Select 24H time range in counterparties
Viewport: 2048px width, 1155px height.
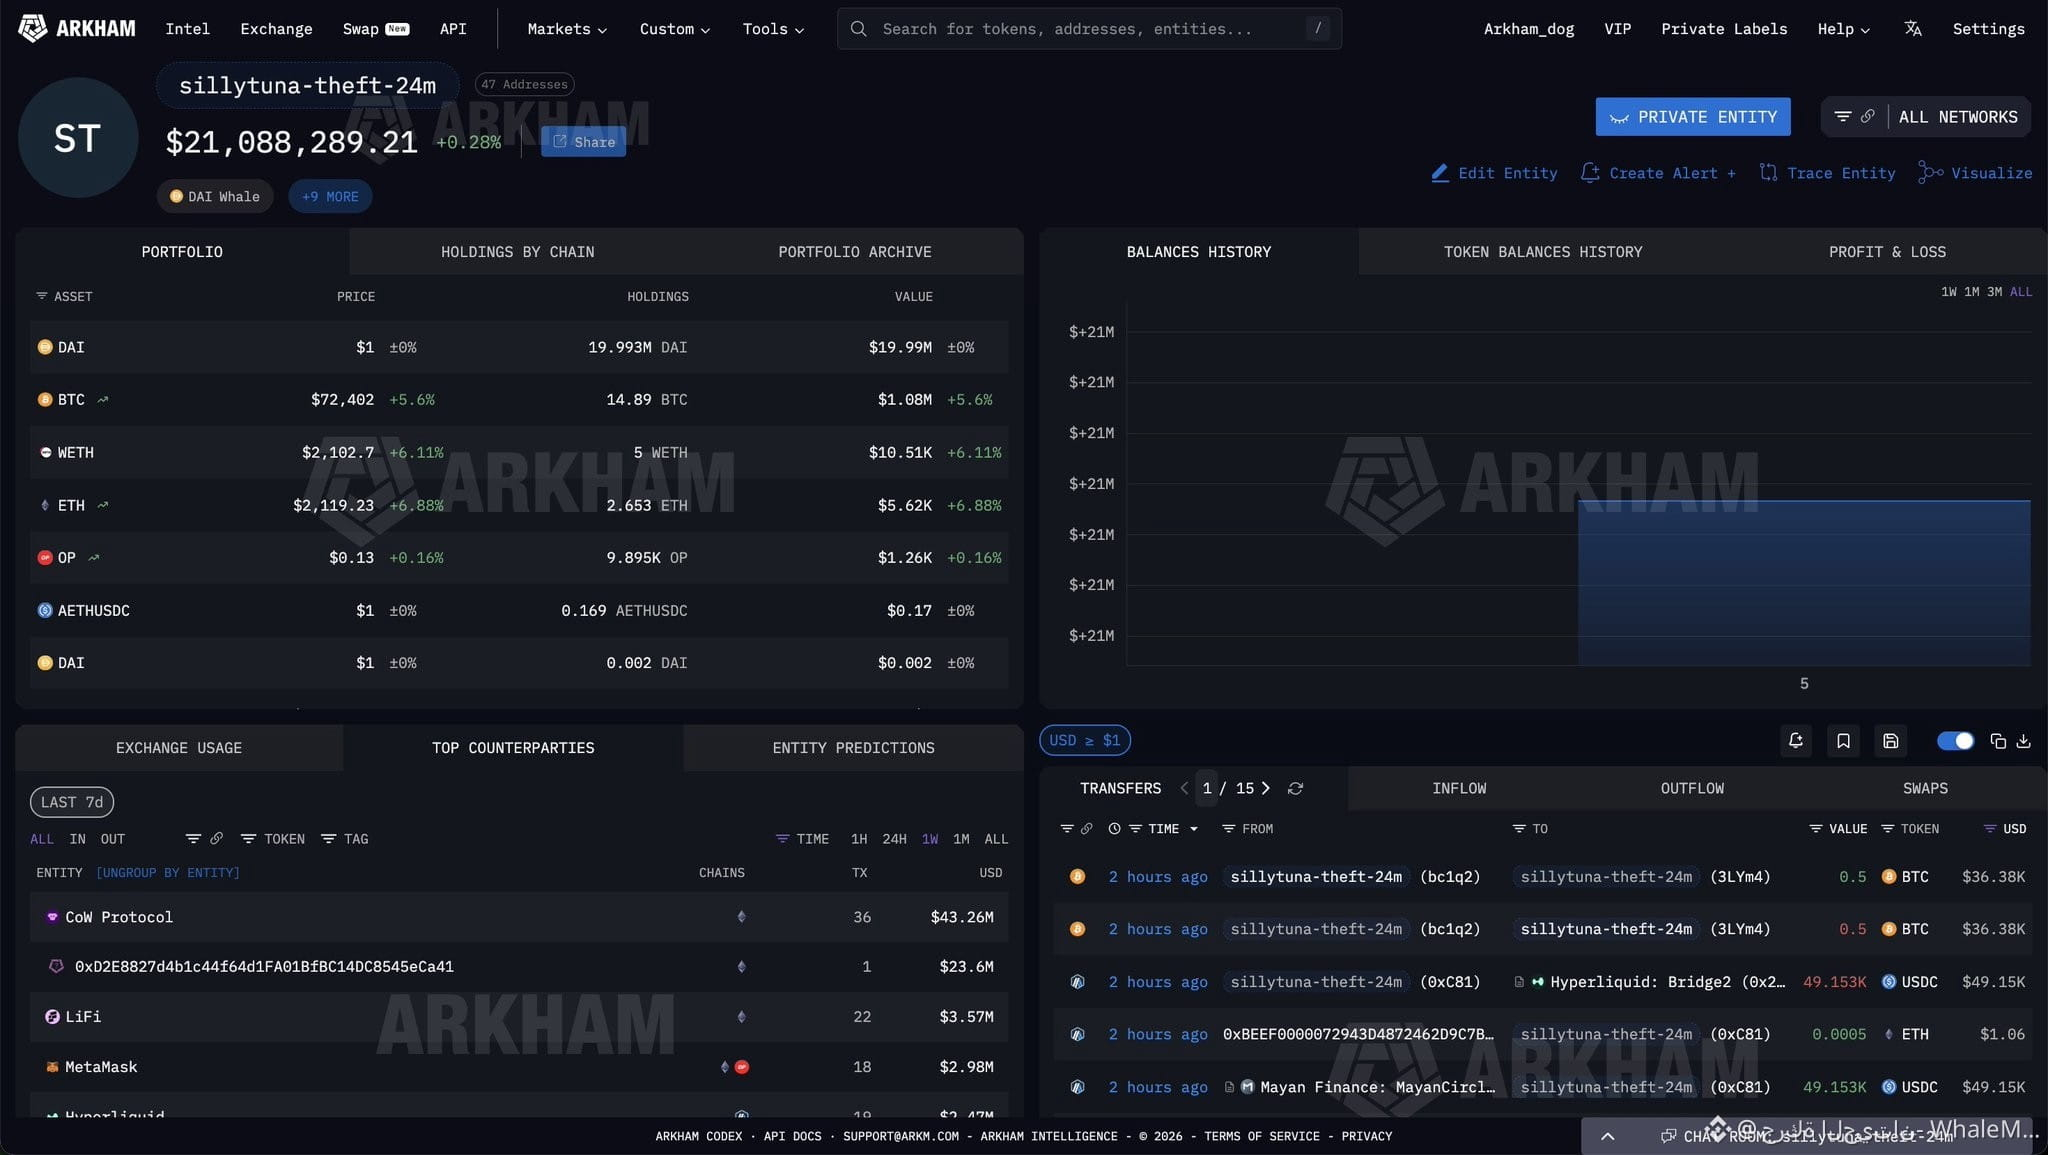coord(894,839)
